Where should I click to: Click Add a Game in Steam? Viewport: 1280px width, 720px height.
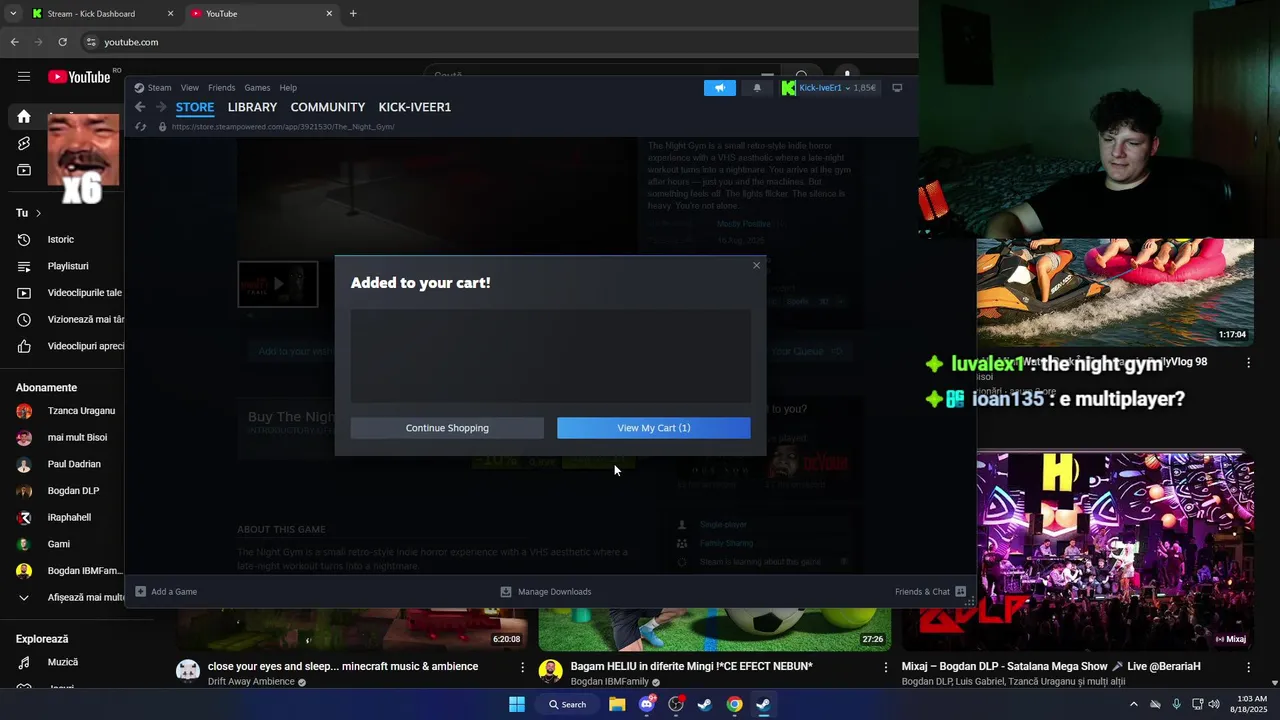click(166, 592)
